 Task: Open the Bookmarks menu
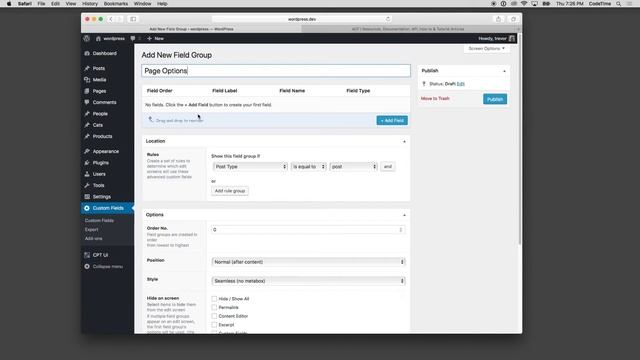[116, 4]
